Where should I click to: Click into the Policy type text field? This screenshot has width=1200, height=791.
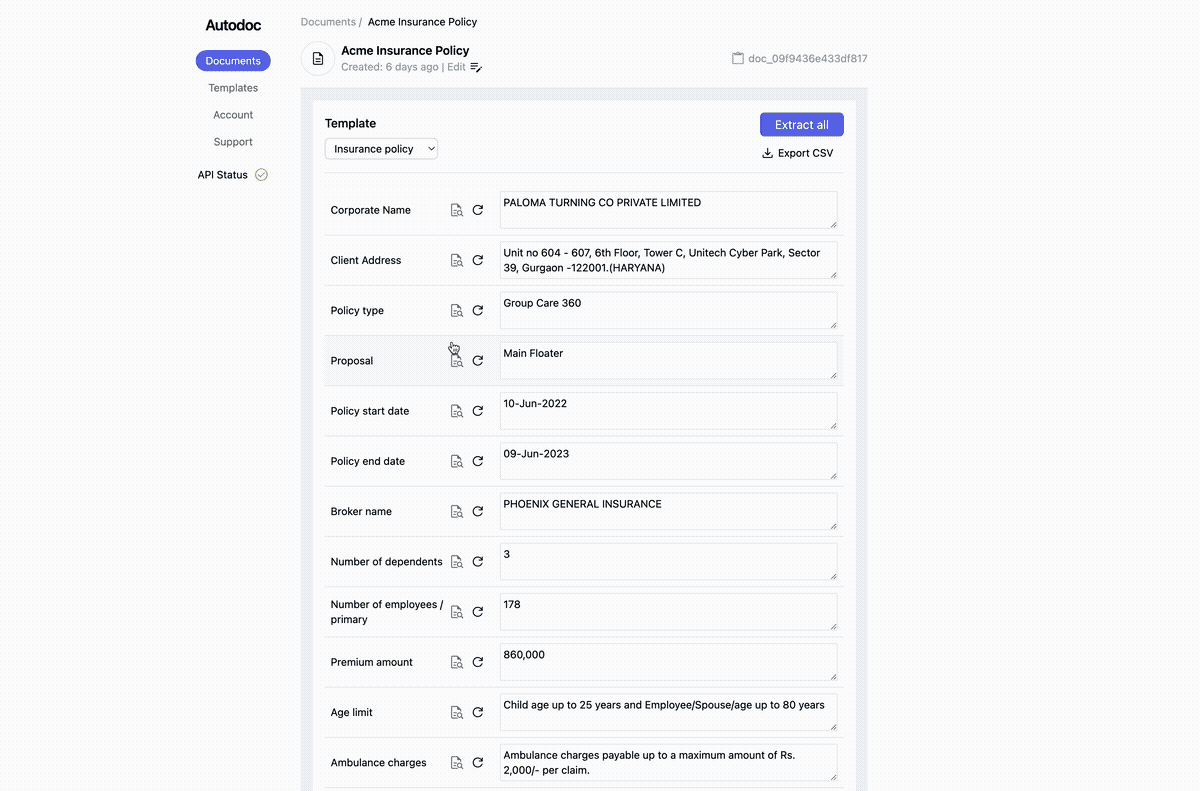click(x=668, y=310)
